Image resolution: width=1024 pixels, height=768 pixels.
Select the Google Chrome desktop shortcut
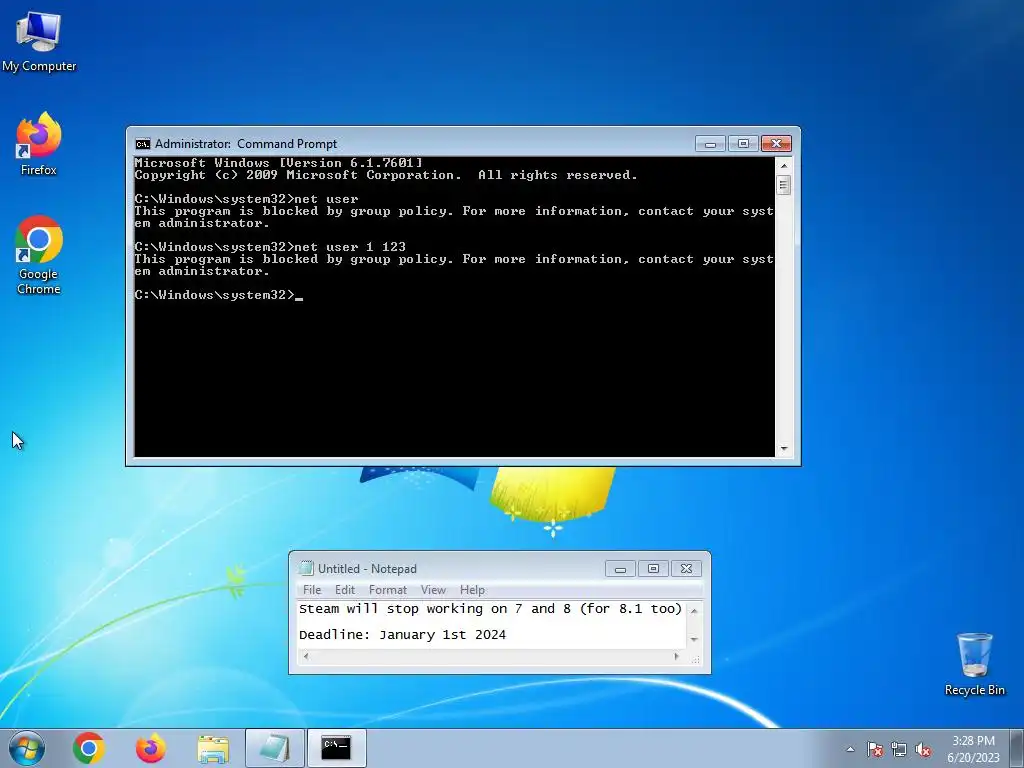pyautogui.click(x=39, y=255)
